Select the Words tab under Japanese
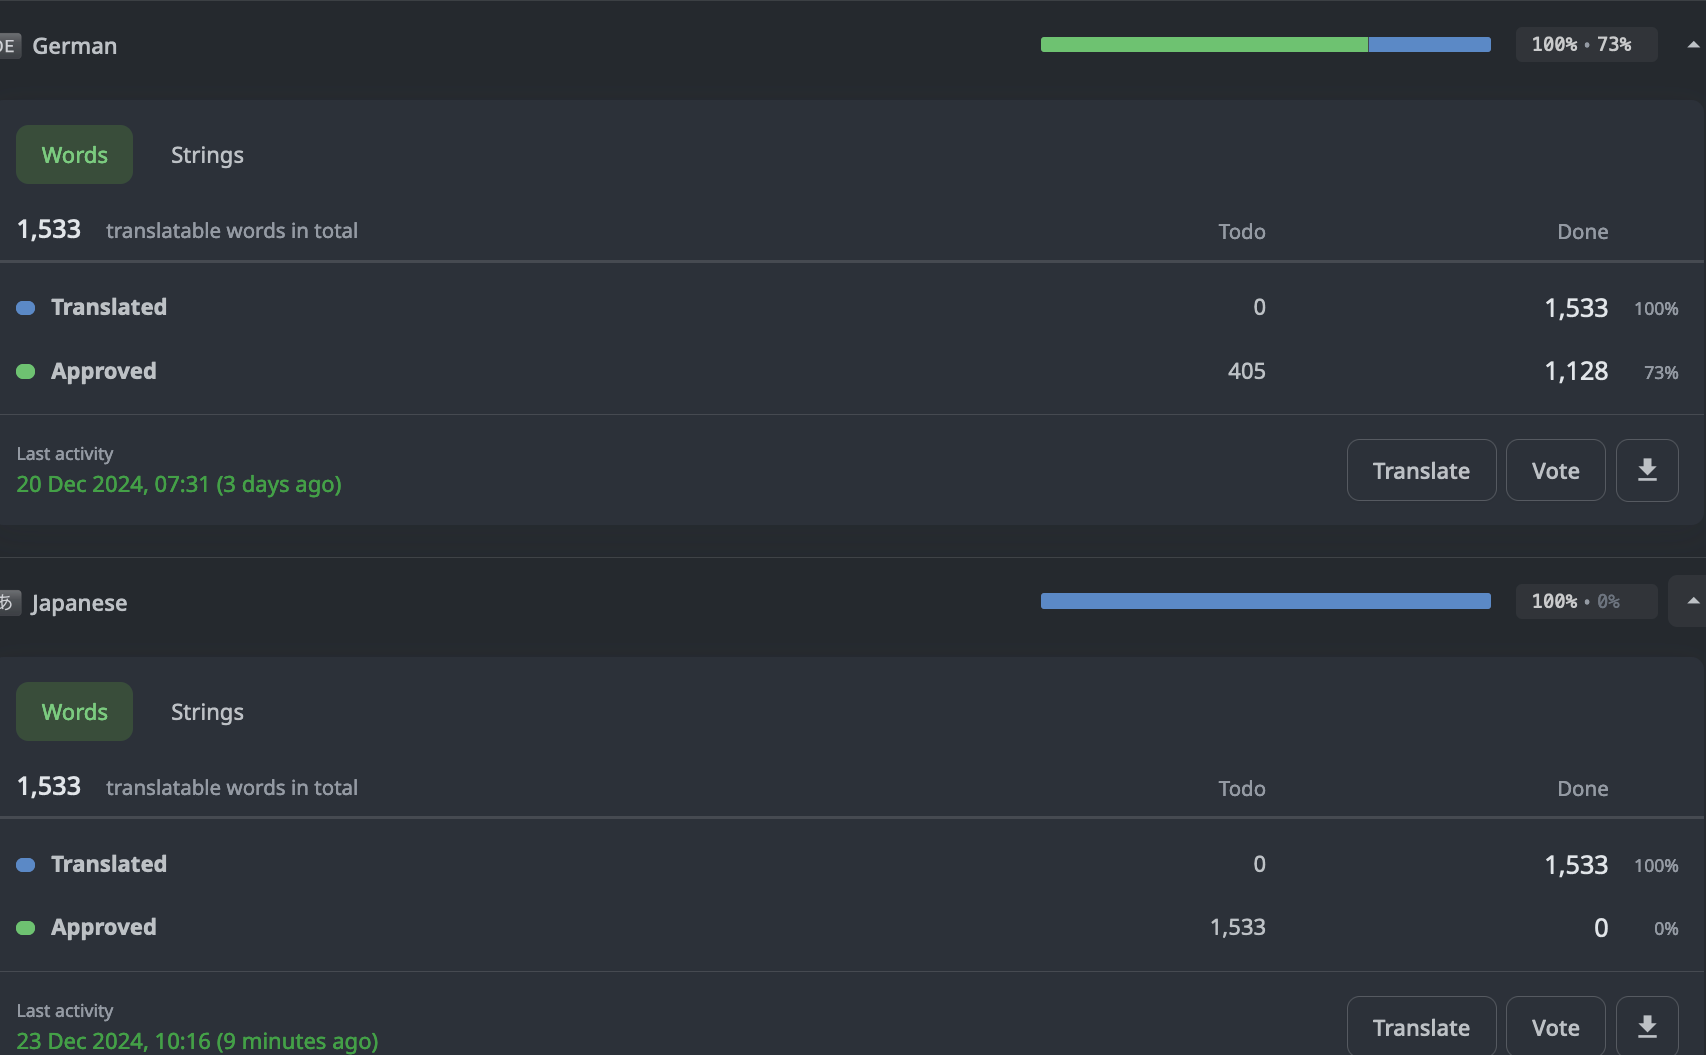The width and height of the screenshot is (1706, 1055). point(74,712)
